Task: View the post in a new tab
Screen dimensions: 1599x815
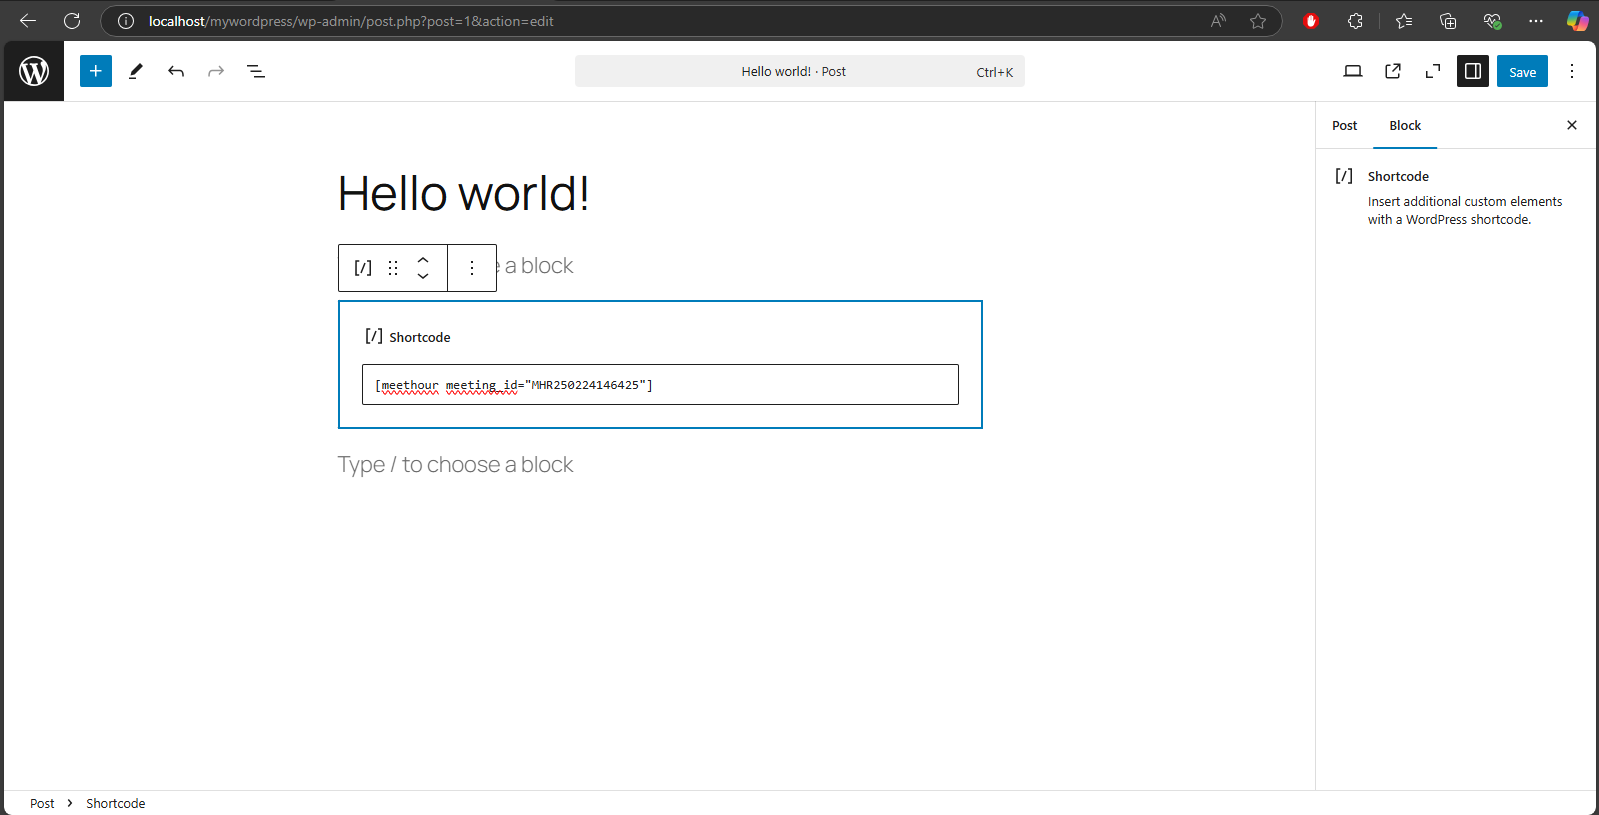Action: [x=1393, y=71]
